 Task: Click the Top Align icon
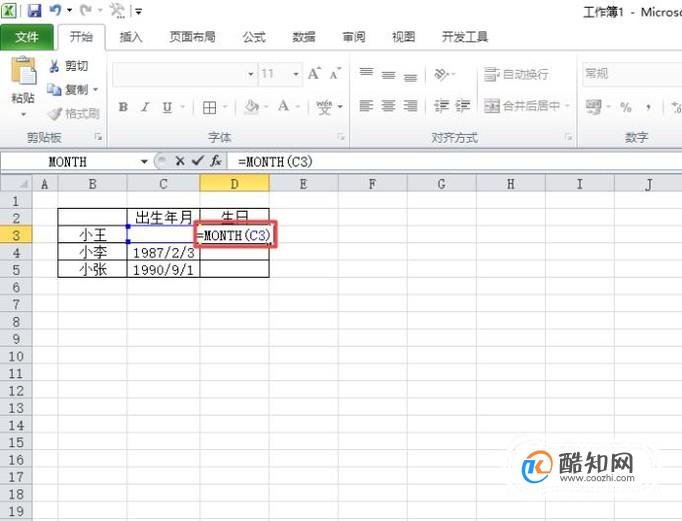coord(366,73)
